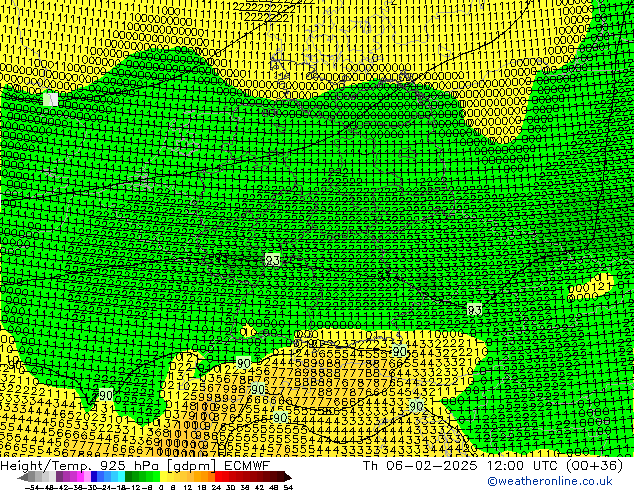This screenshot has height=490, width=634.
Task: Click the '12:00 UTC' time text
Action: point(523,465)
